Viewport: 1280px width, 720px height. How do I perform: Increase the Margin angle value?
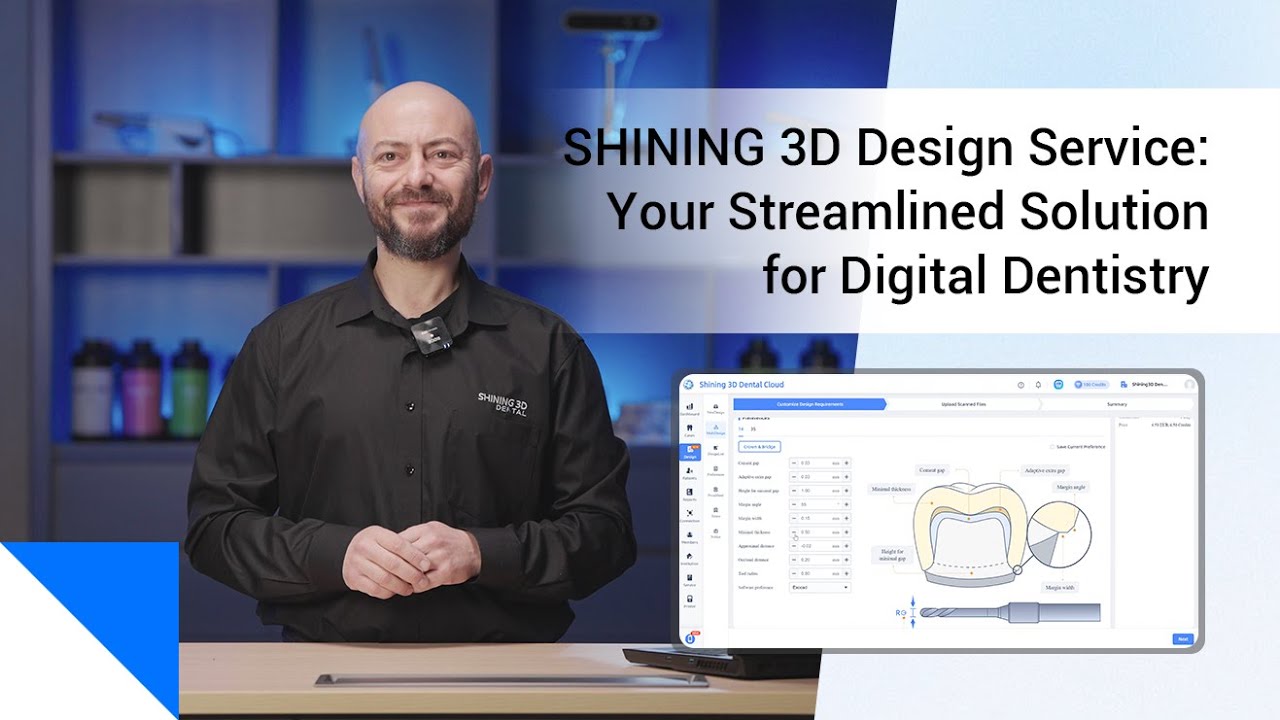(846, 504)
